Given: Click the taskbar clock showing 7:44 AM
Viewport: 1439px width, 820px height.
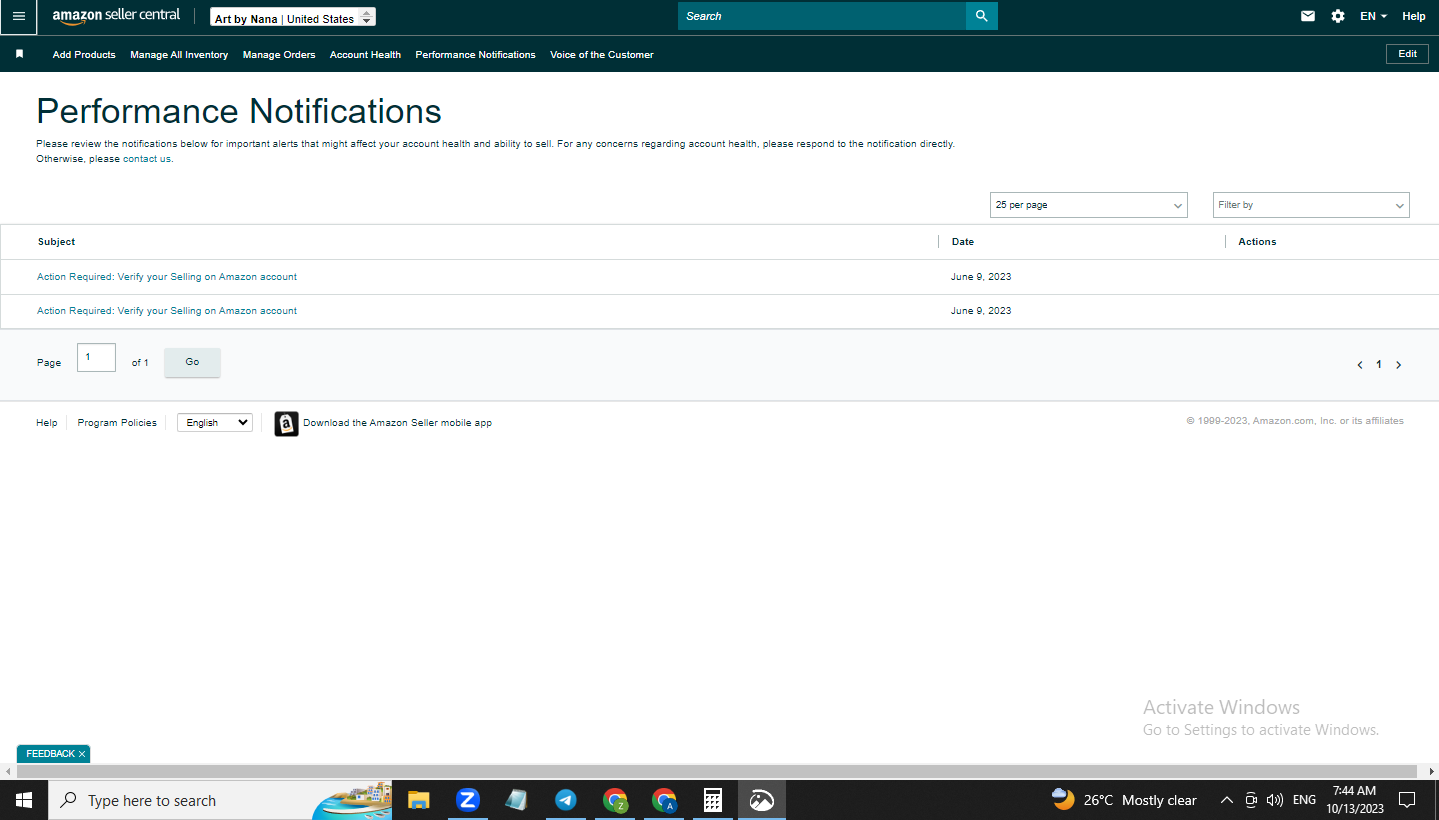Looking at the screenshot, I should (1355, 800).
